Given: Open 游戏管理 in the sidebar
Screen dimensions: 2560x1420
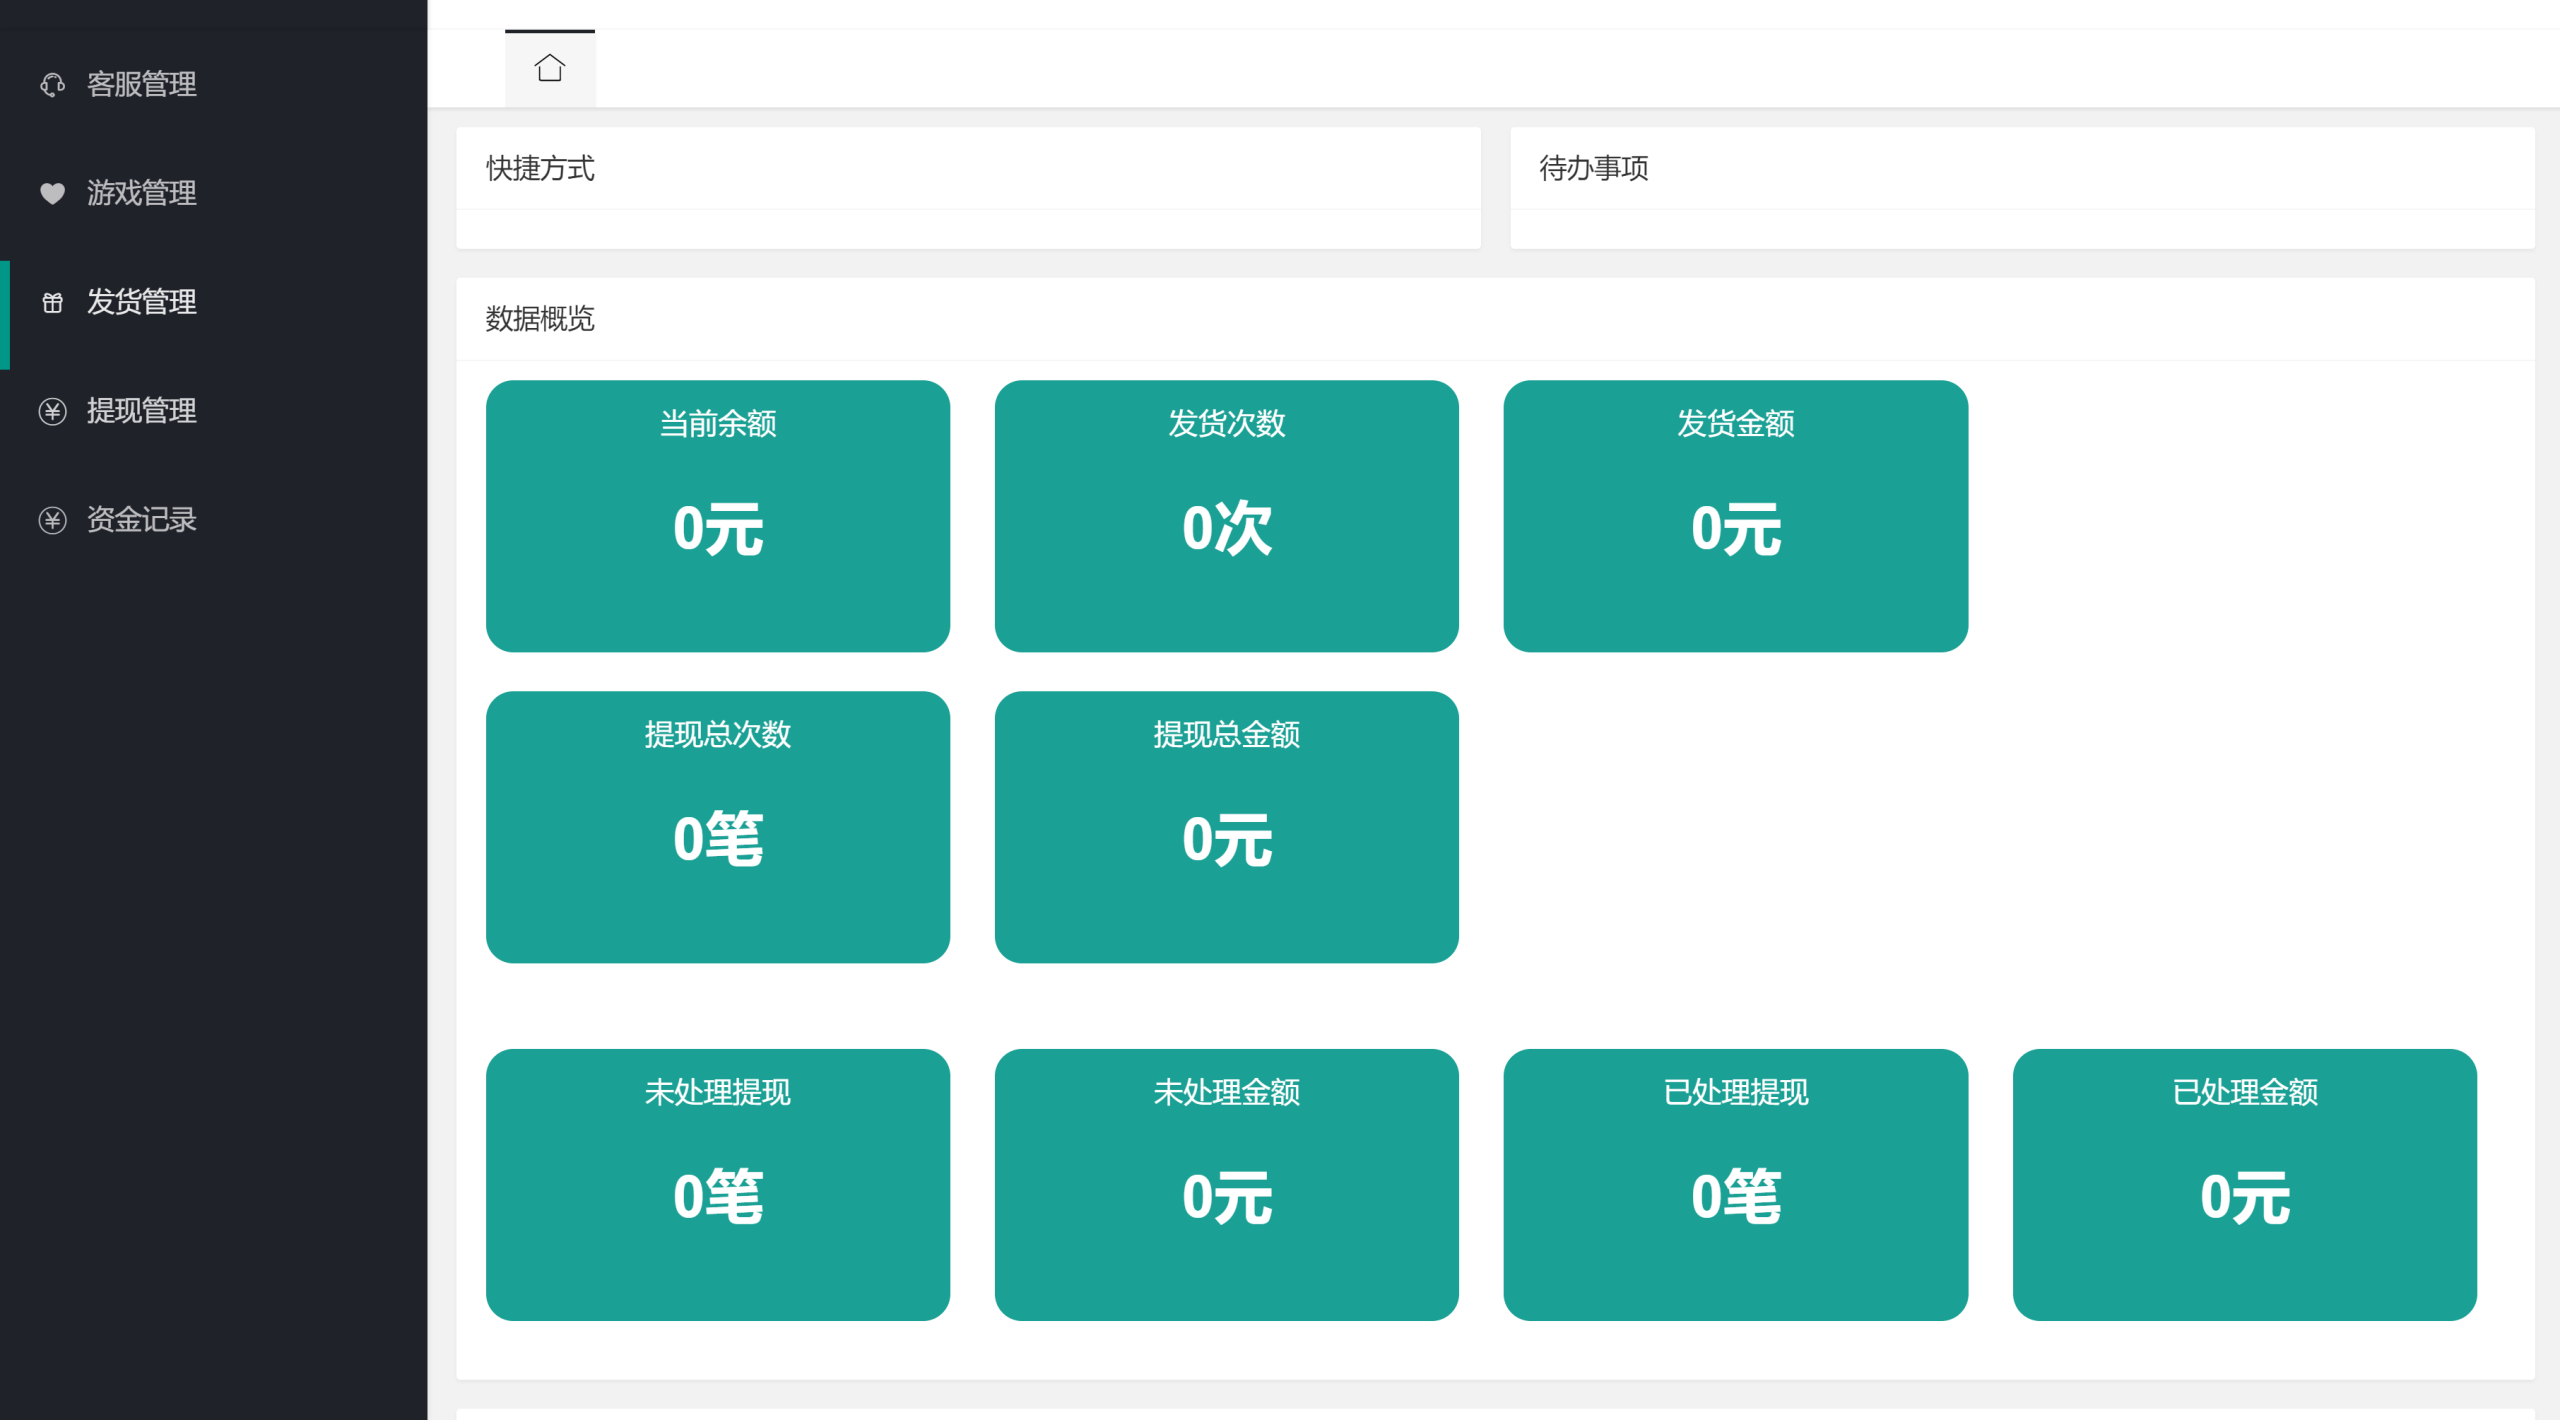Looking at the screenshot, I should (x=141, y=194).
